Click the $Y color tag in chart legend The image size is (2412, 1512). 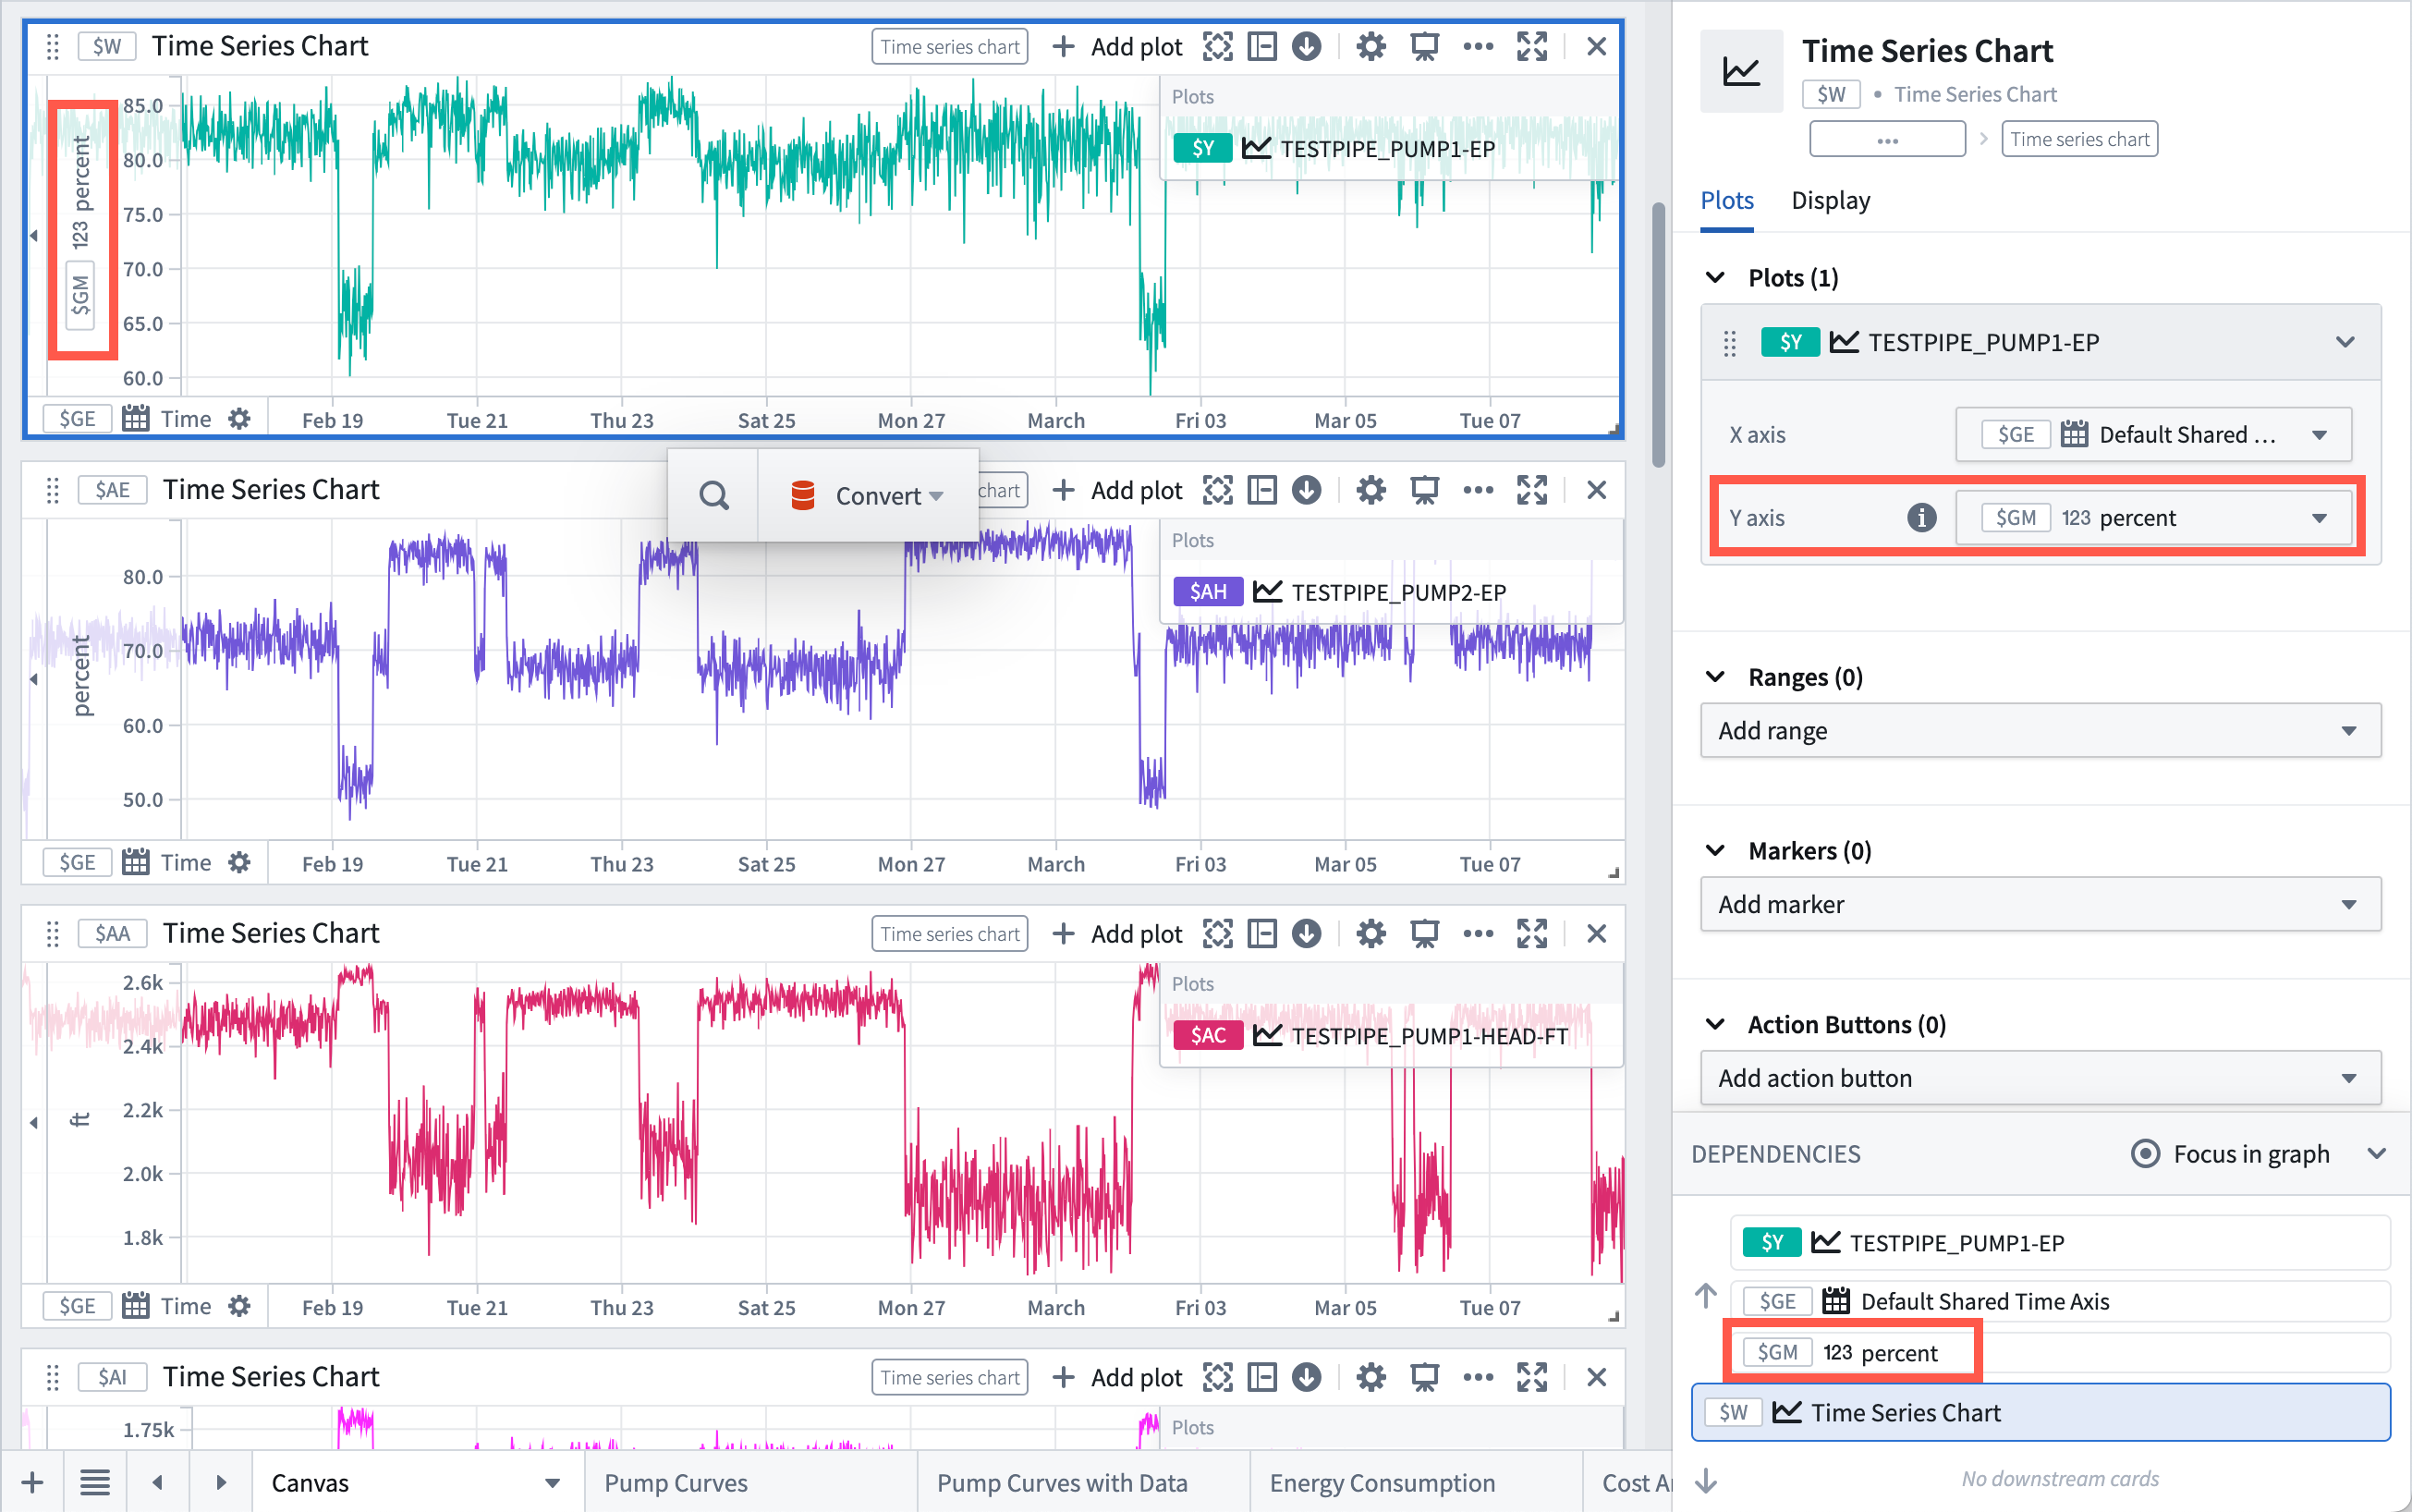(1203, 149)
